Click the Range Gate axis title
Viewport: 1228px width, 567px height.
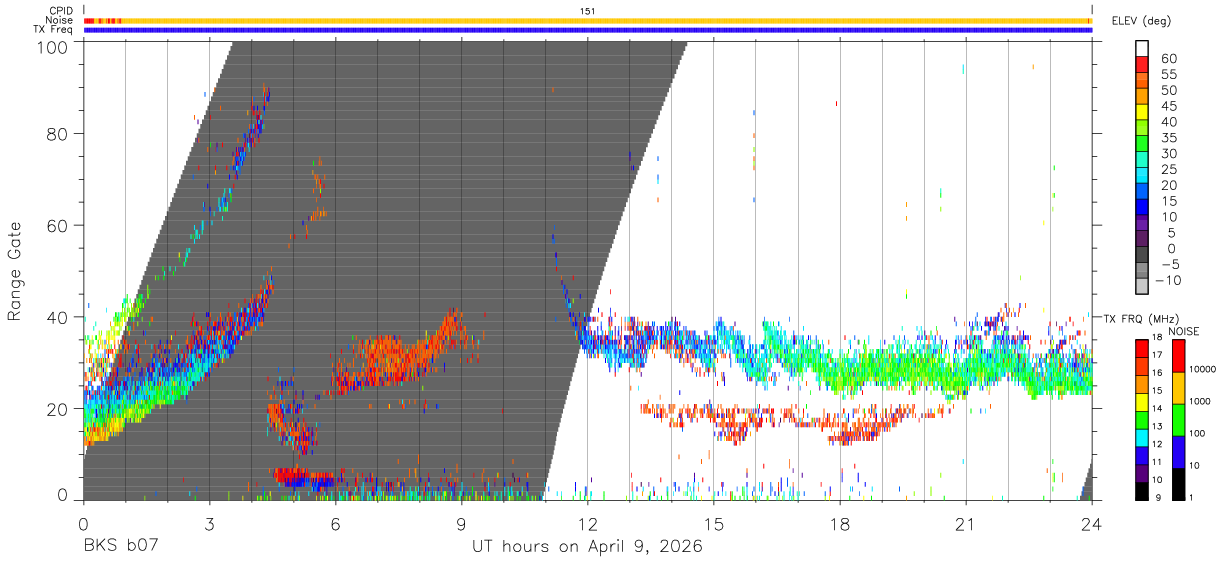point(15,271)
